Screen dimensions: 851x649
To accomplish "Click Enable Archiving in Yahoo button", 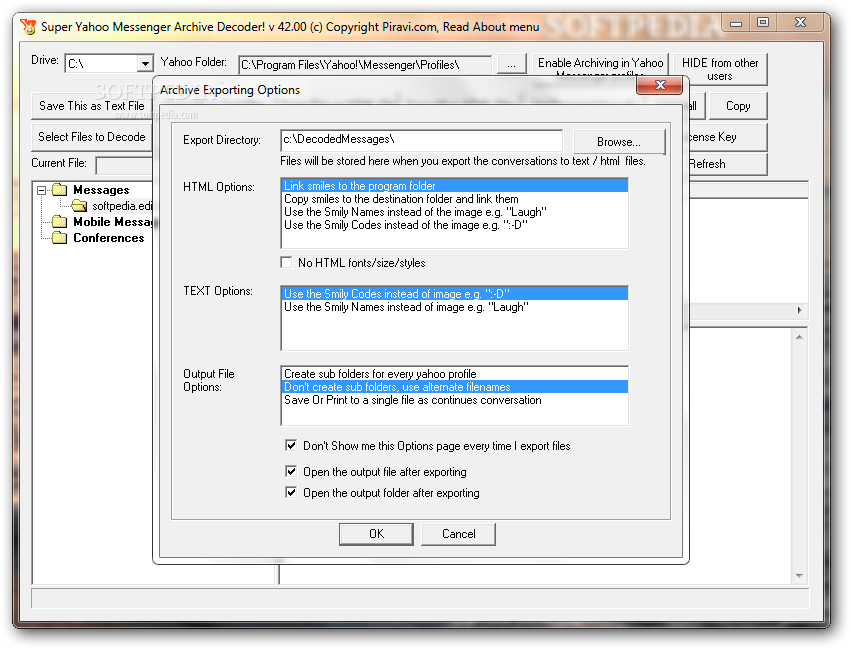I will tap(600, 66).
